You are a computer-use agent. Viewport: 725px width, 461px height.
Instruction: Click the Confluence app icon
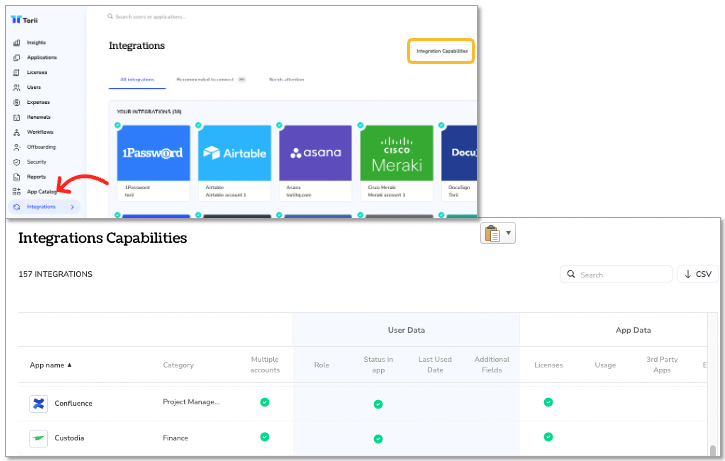coord(38,404)
